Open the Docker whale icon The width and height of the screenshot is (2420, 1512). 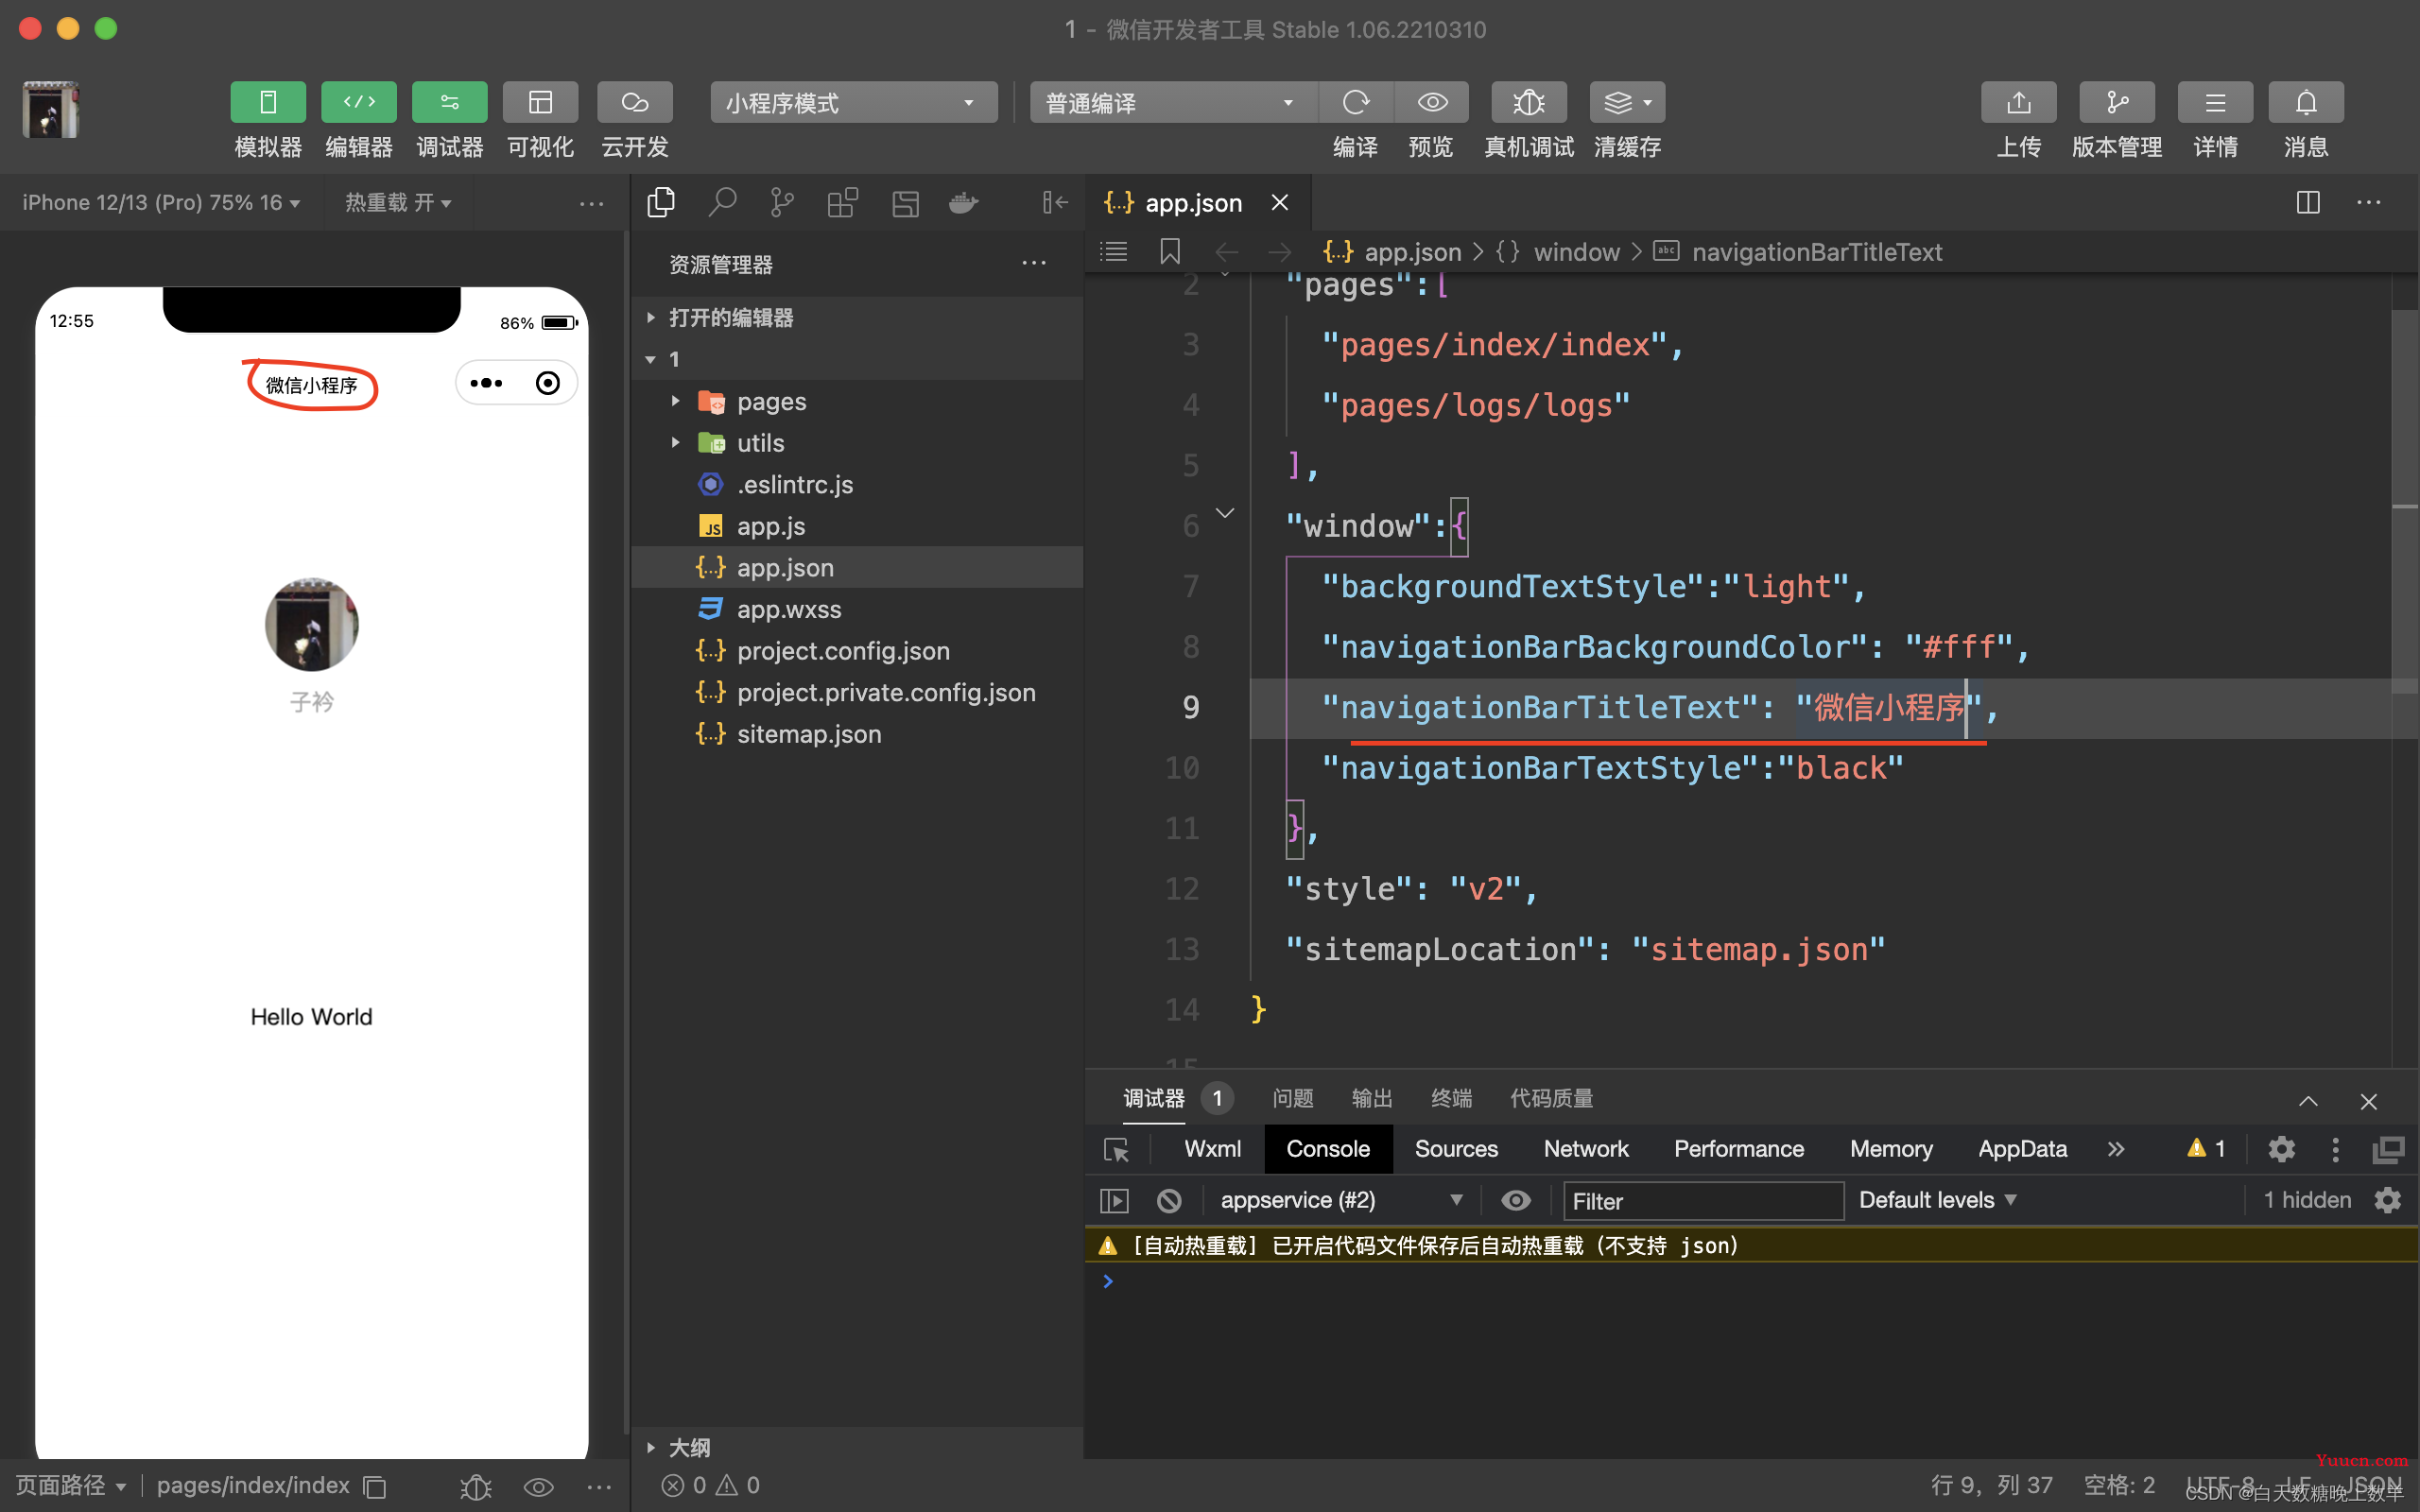pyautogui.click(x=964, y=203)
